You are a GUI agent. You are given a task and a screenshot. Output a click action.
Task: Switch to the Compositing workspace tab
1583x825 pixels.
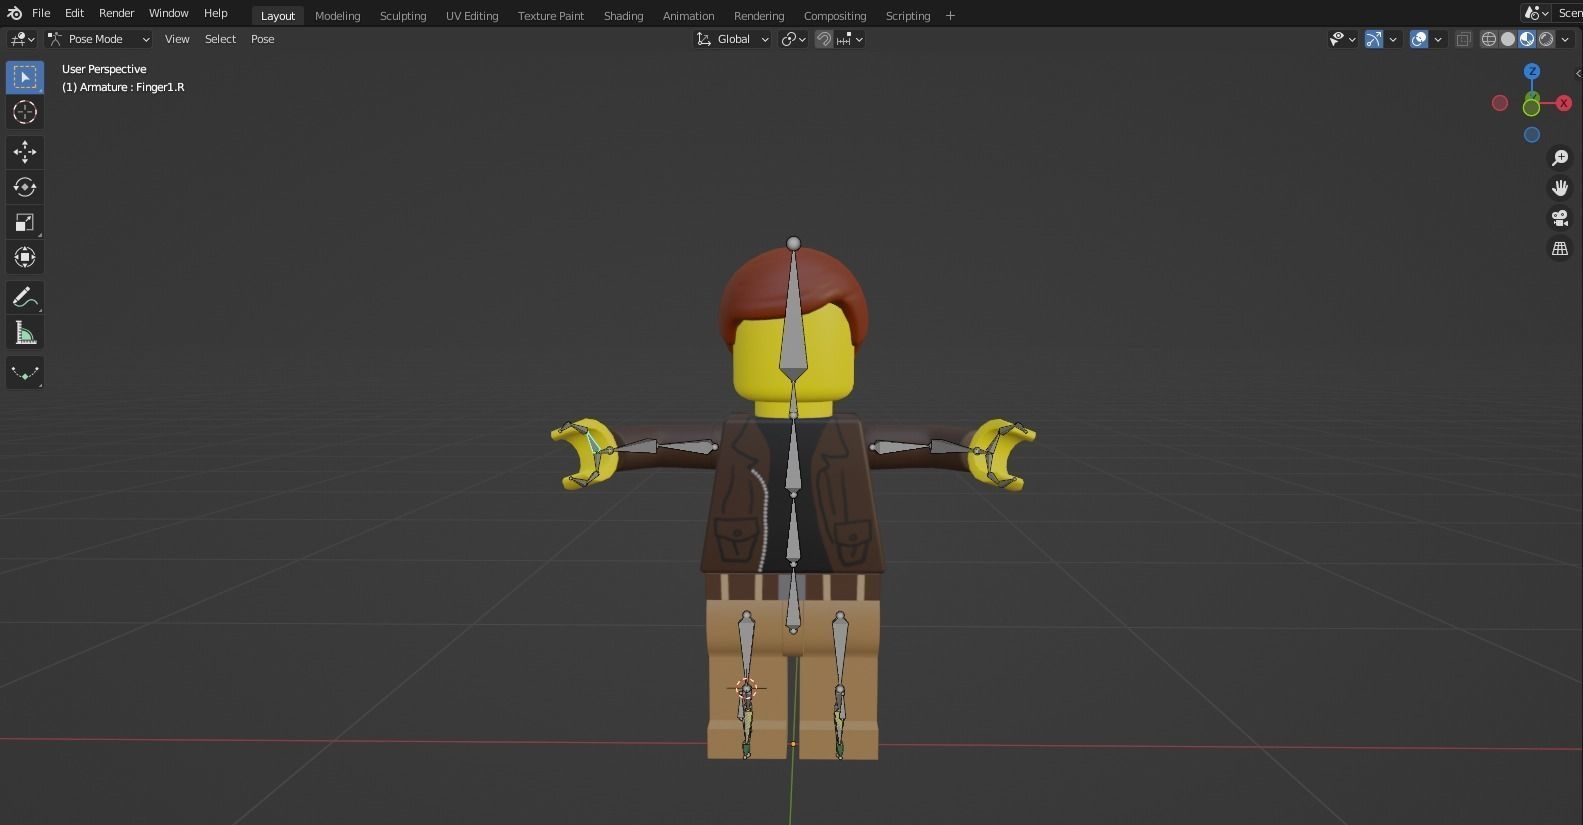[835, 15]
